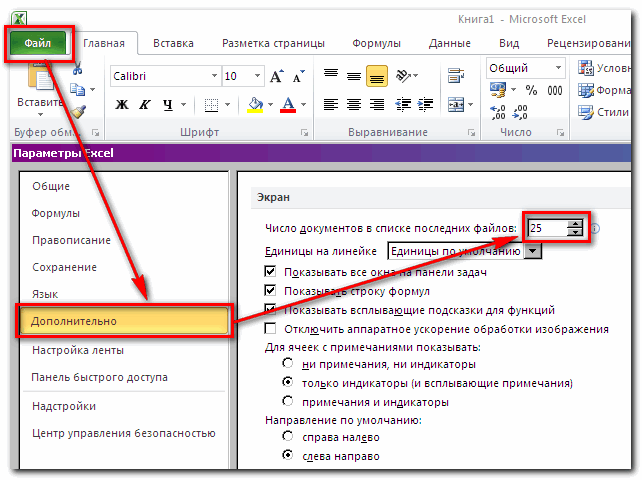Open the font size dropdown
The height and width of the screenshot is (480, 642).
pyautogui.click(x=257, y=76)
